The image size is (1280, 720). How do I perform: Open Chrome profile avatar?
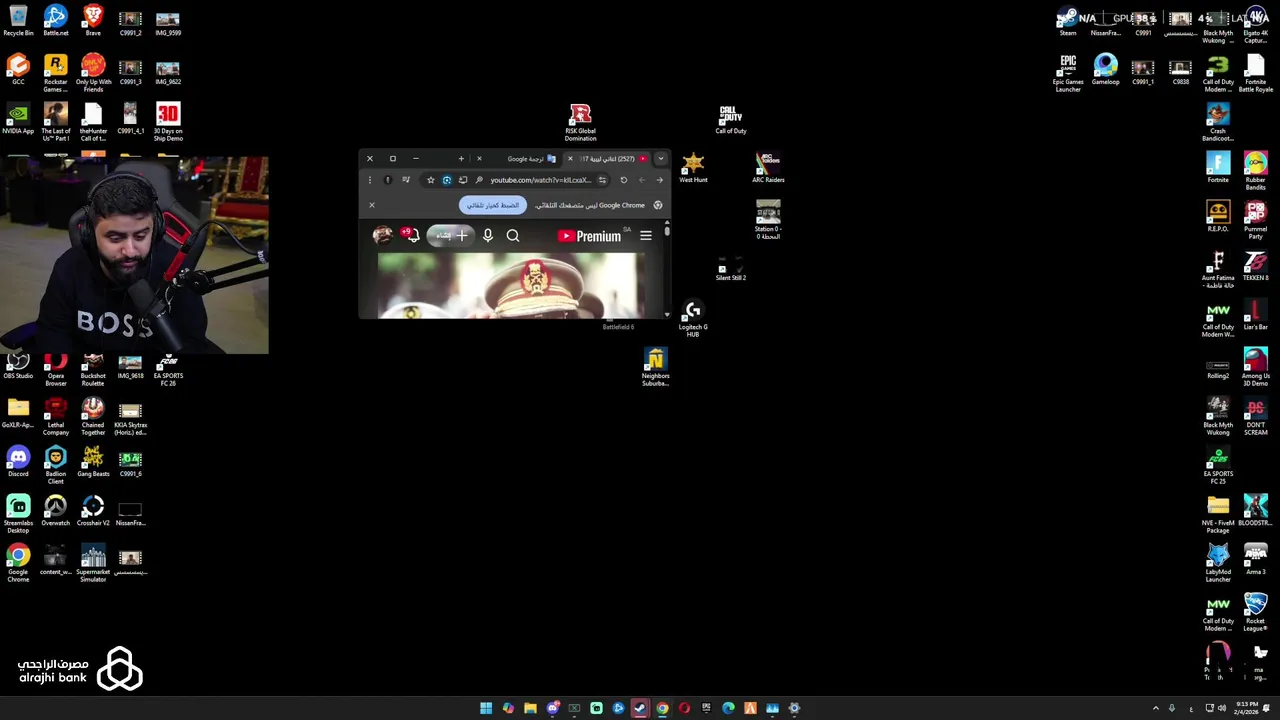387,180
